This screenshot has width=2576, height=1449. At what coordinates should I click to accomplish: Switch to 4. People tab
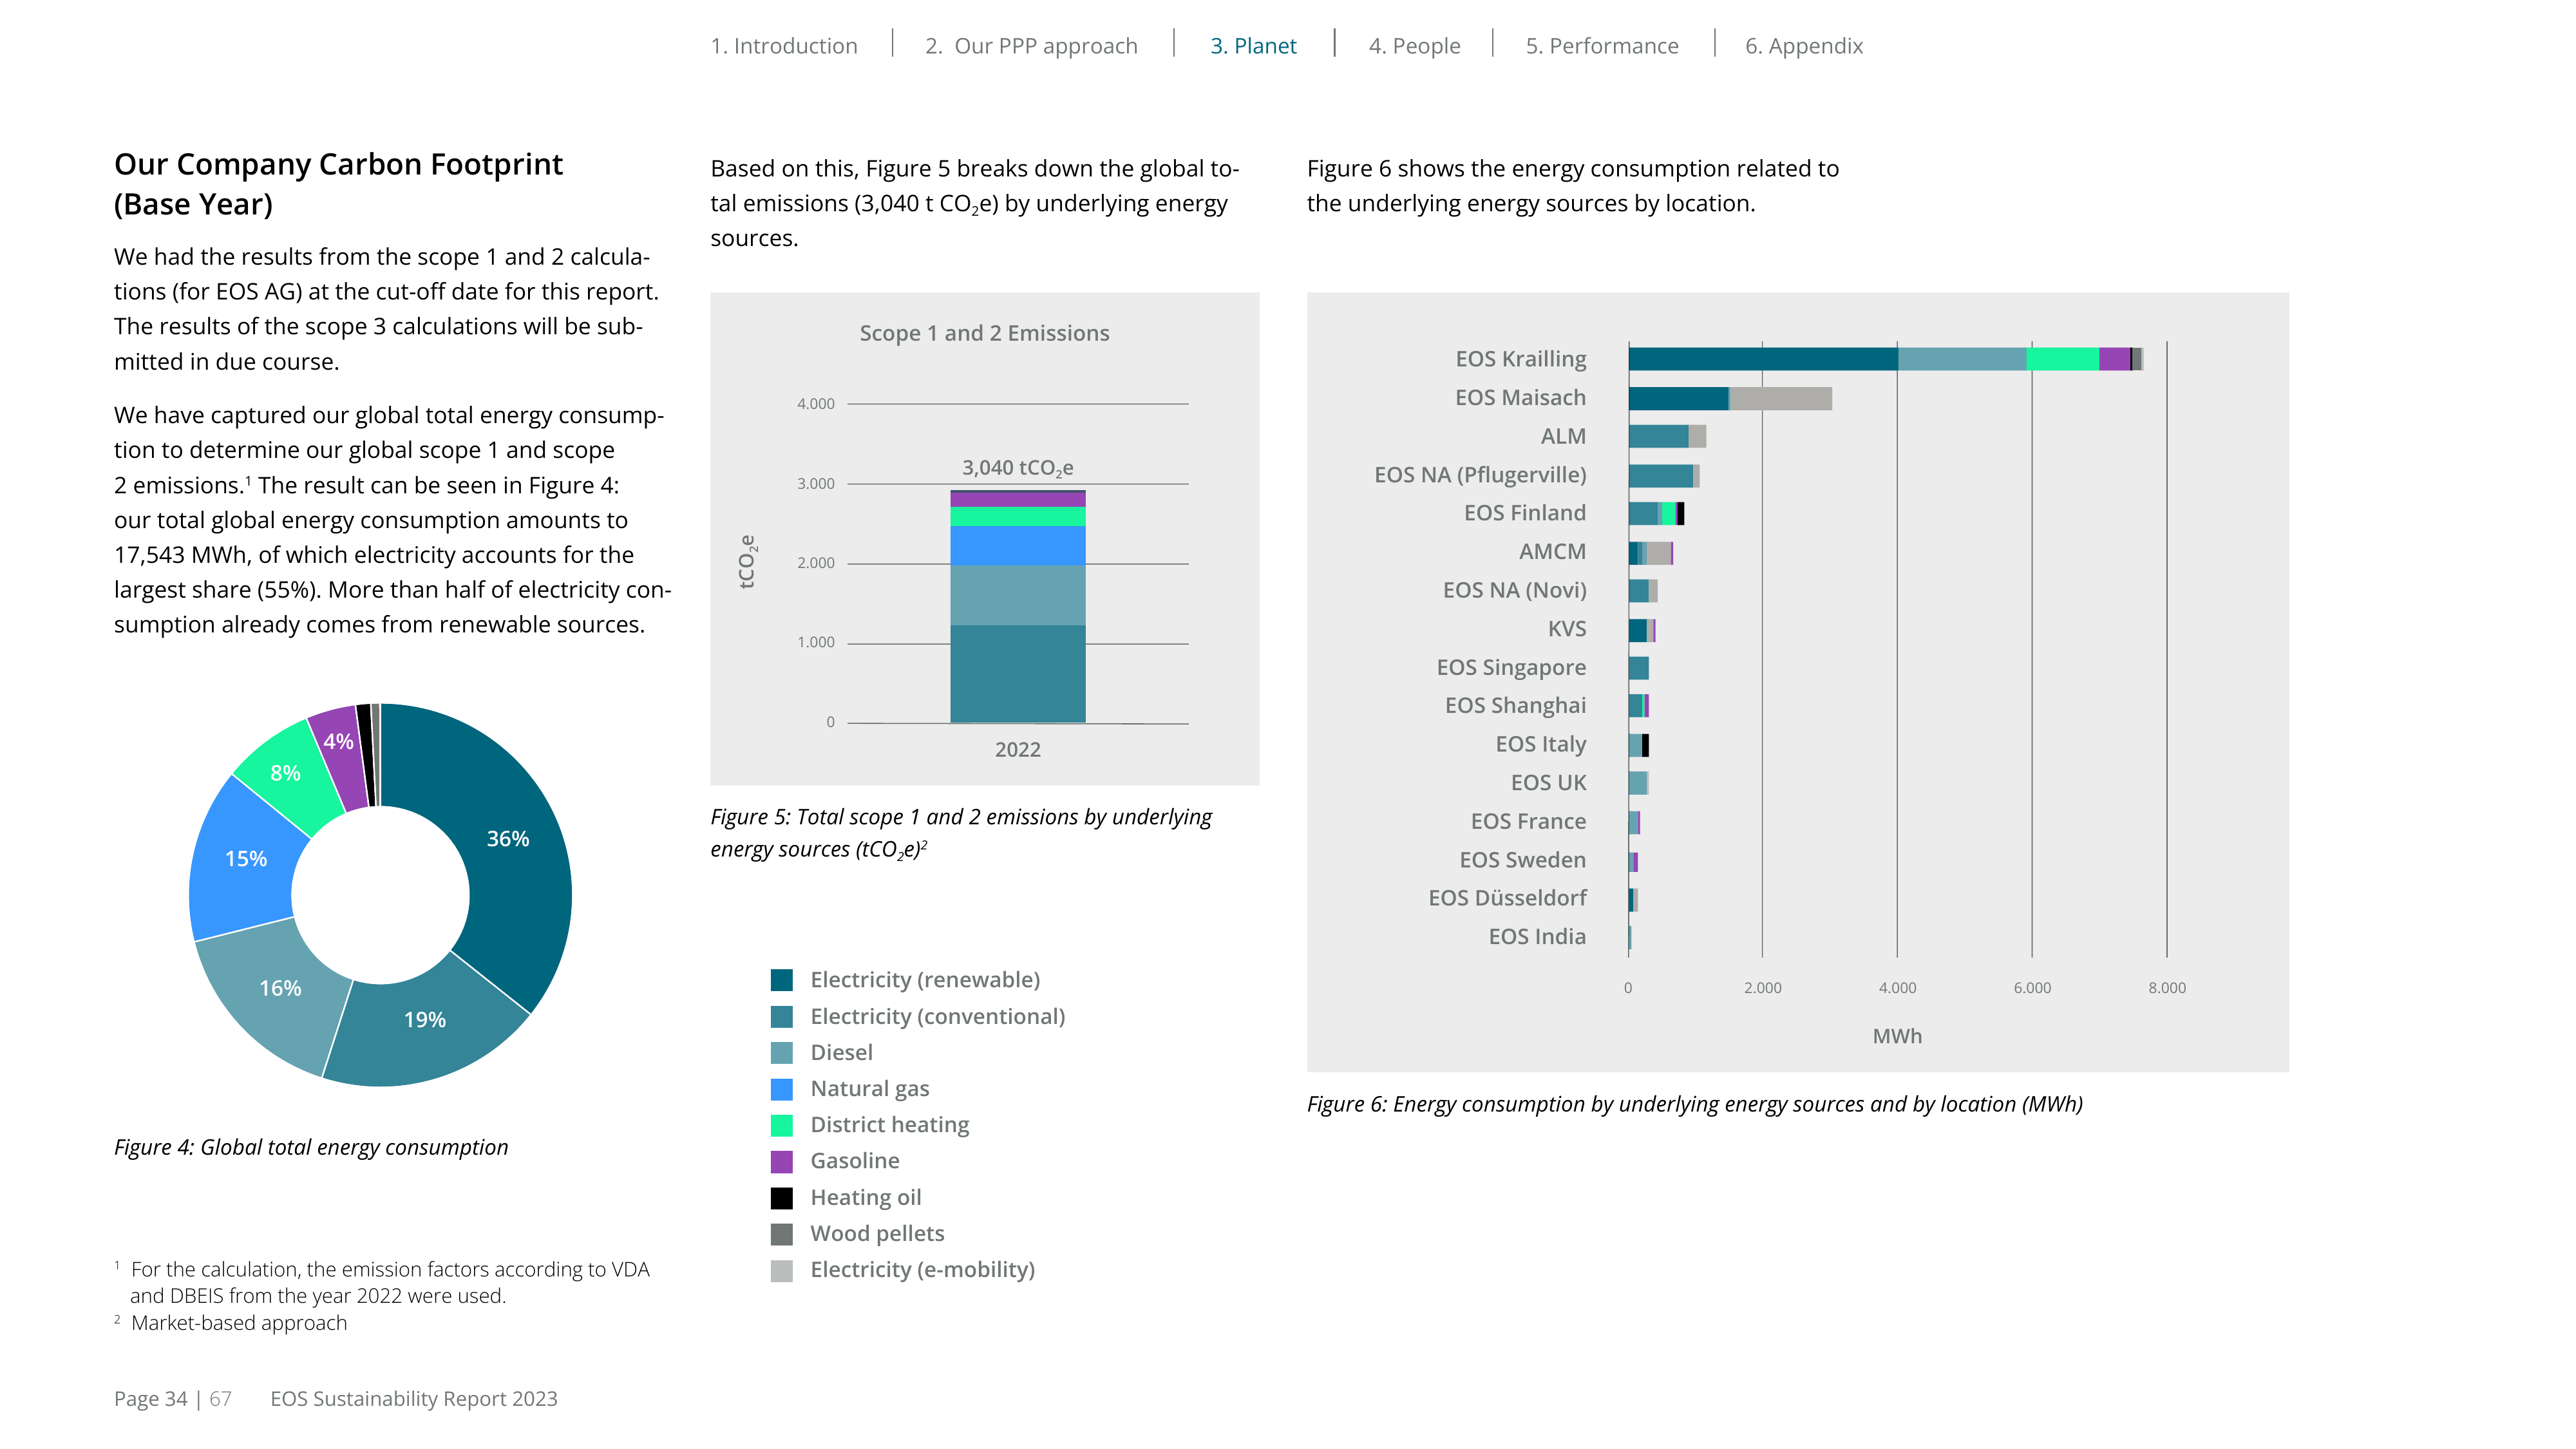pyautogui.click(x=1414, y=46)
